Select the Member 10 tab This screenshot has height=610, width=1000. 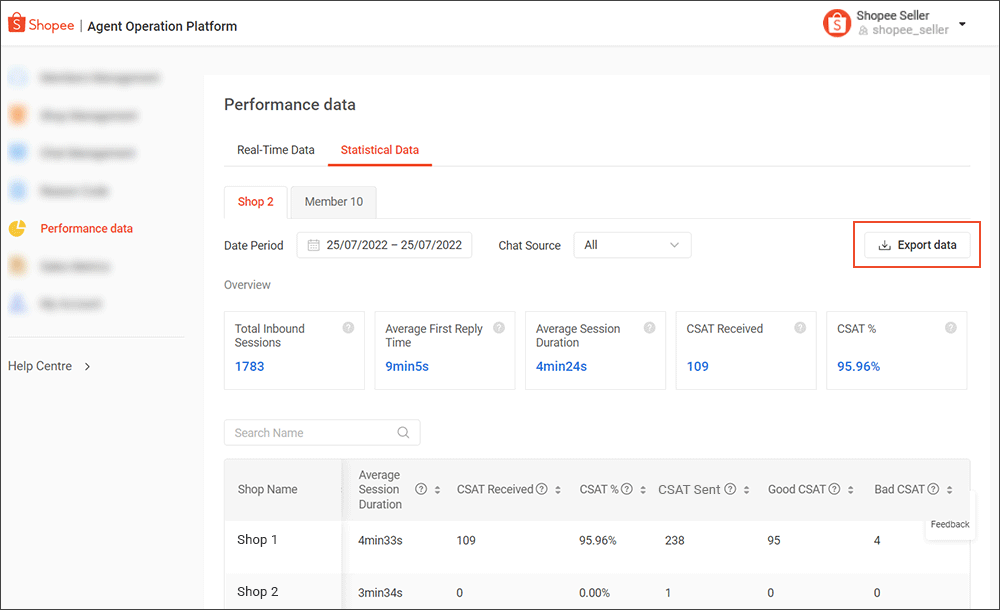tap(333, 201)
